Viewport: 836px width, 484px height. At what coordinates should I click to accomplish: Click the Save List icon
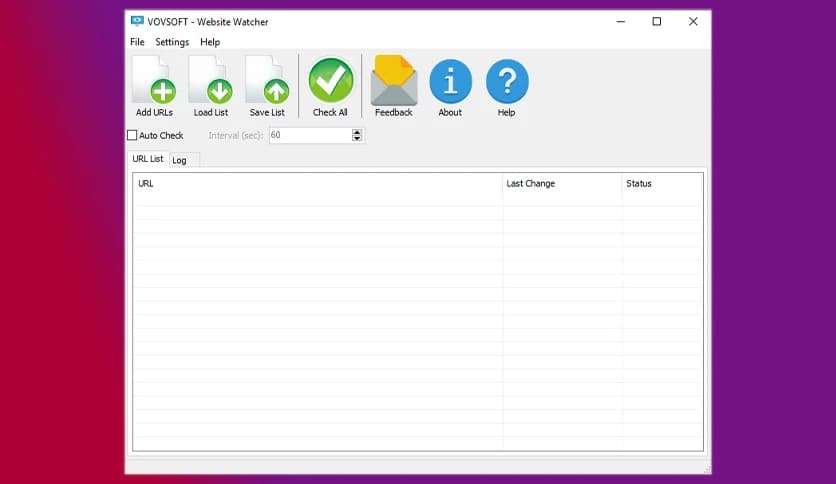click(267, 86)
